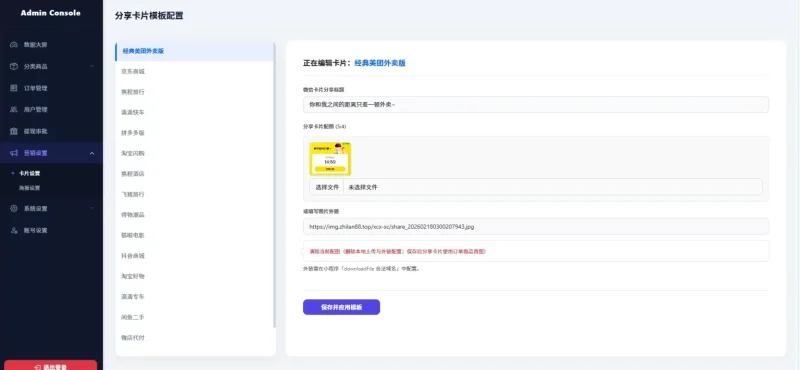The image size is (800, 370).
Task: Click the 分享卡片模板配置 page heading
Action: click(149, 16)
